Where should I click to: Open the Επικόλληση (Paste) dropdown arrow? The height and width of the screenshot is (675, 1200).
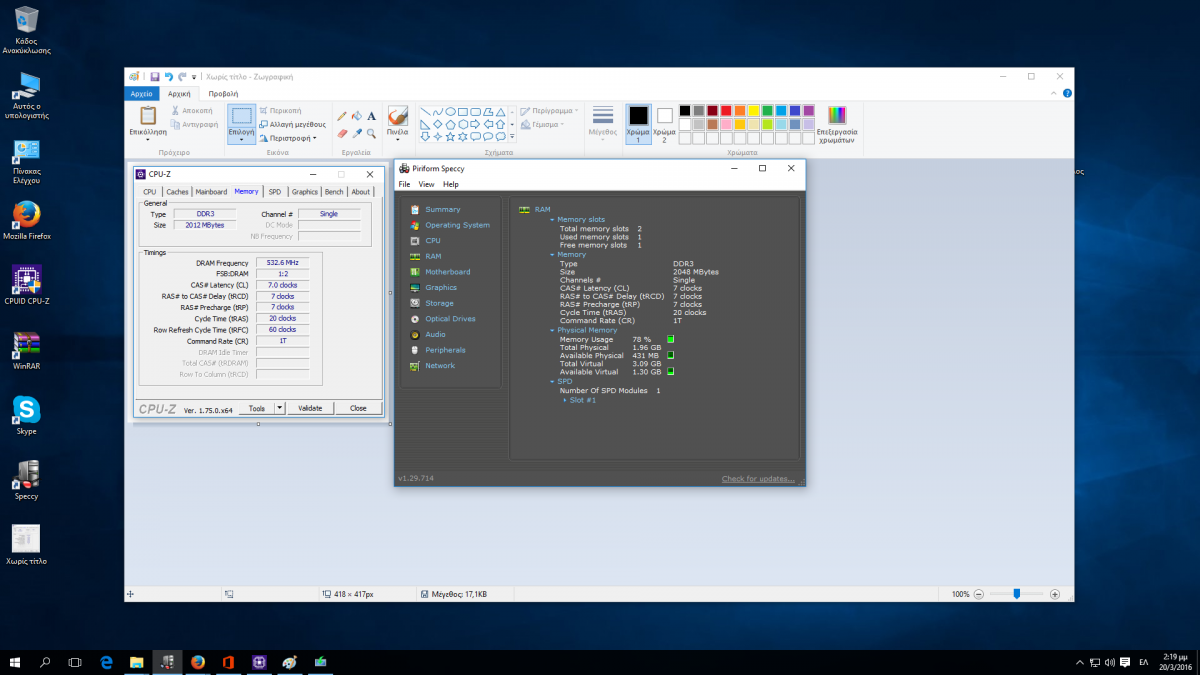[148, 140]
